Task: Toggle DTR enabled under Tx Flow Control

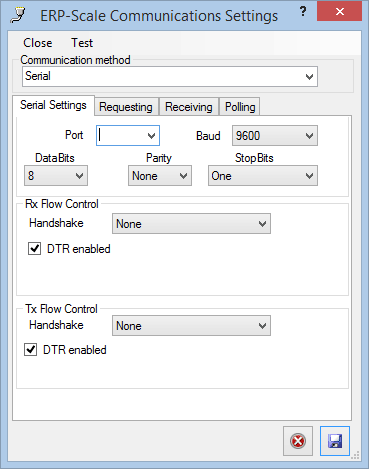Action: tap(30, 350)
